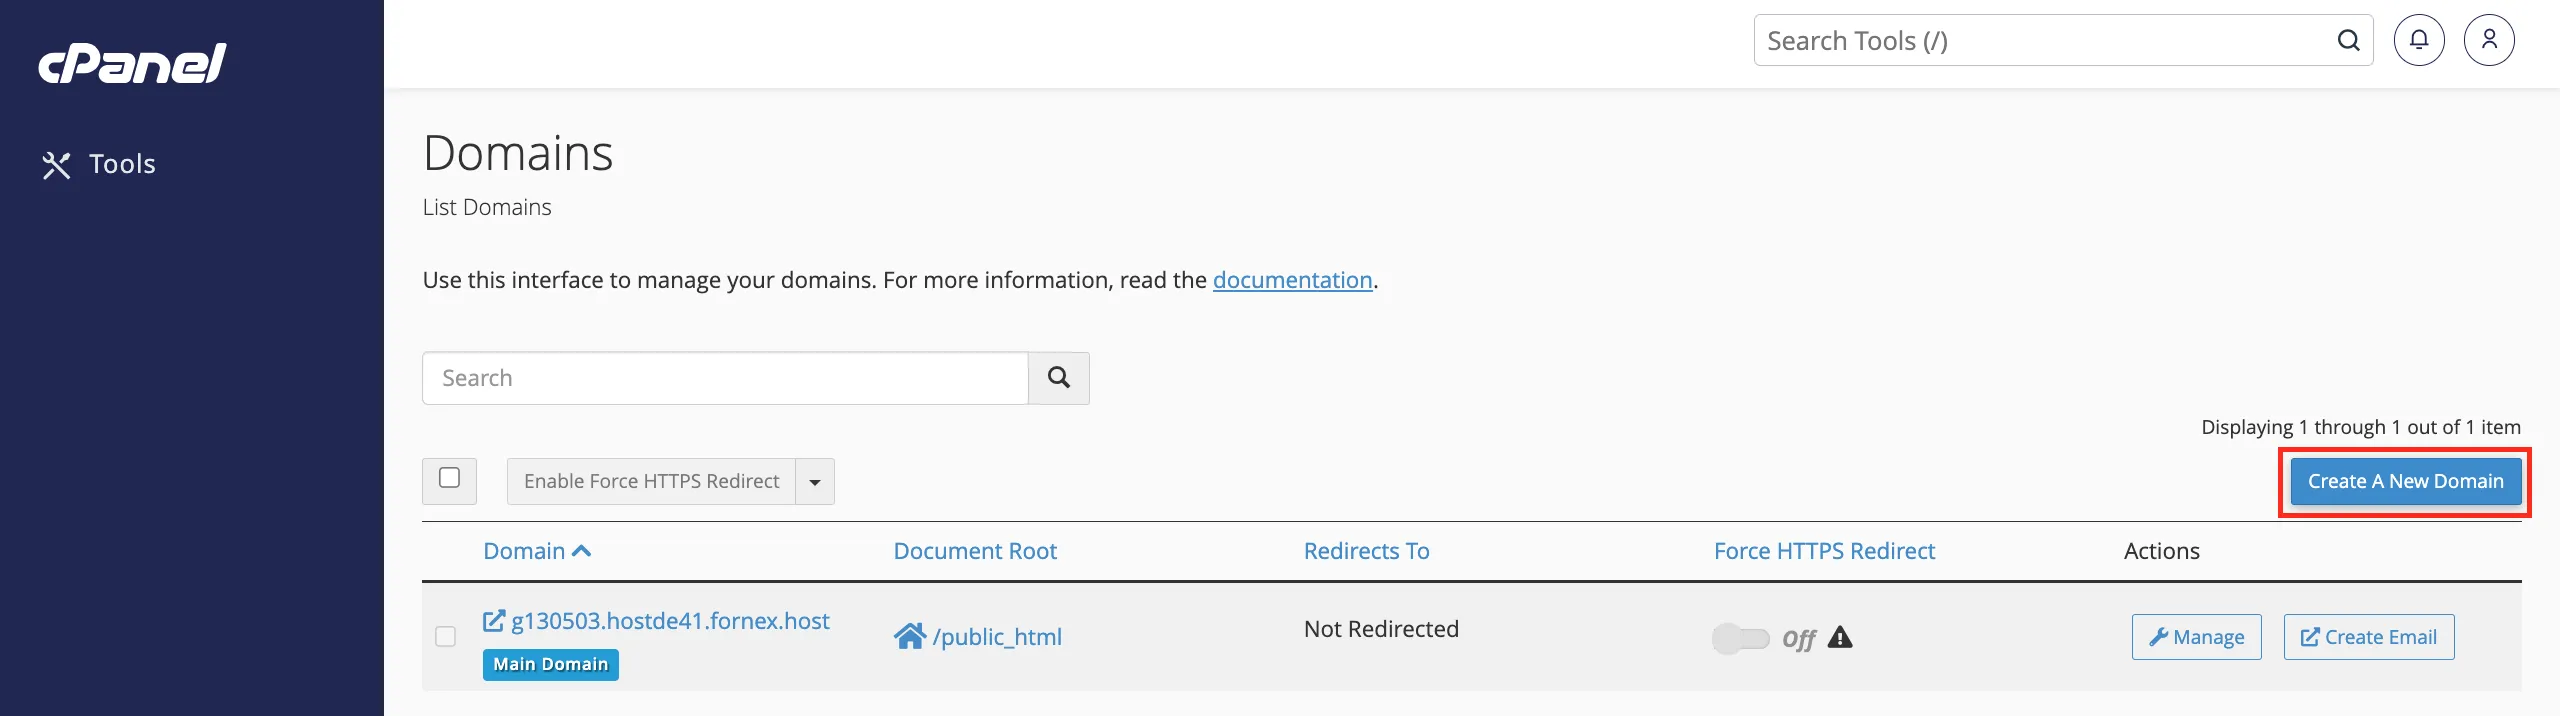Click the Domain sort ascending chevron
The image size is (2560, 716).
[x=581, y=550]
